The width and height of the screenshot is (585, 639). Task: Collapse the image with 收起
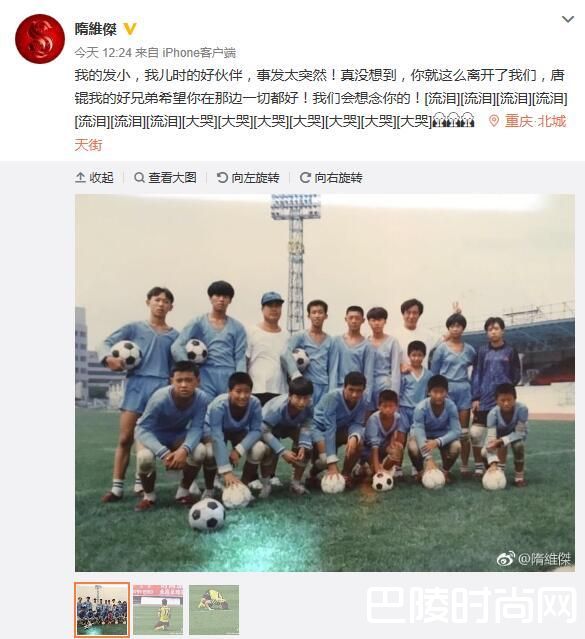tap(94, 178)
